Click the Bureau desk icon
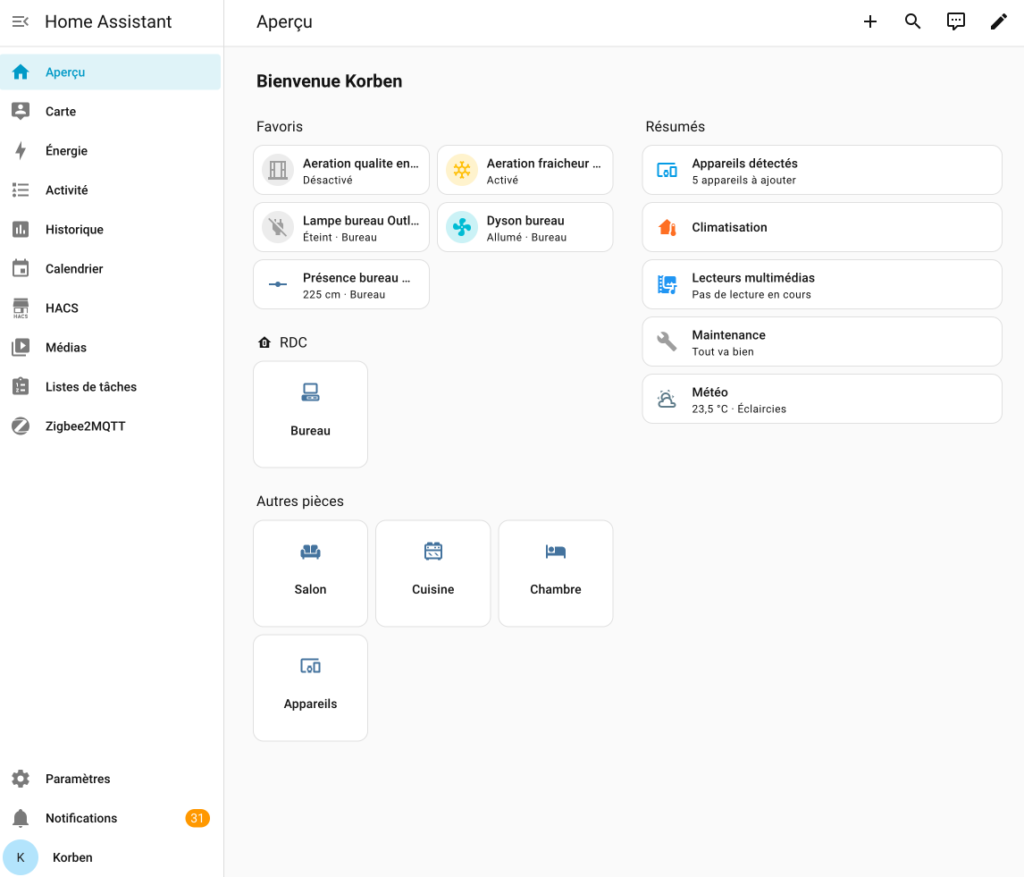Viewport: 1024px width, 877px height. [x=310, y=392]
